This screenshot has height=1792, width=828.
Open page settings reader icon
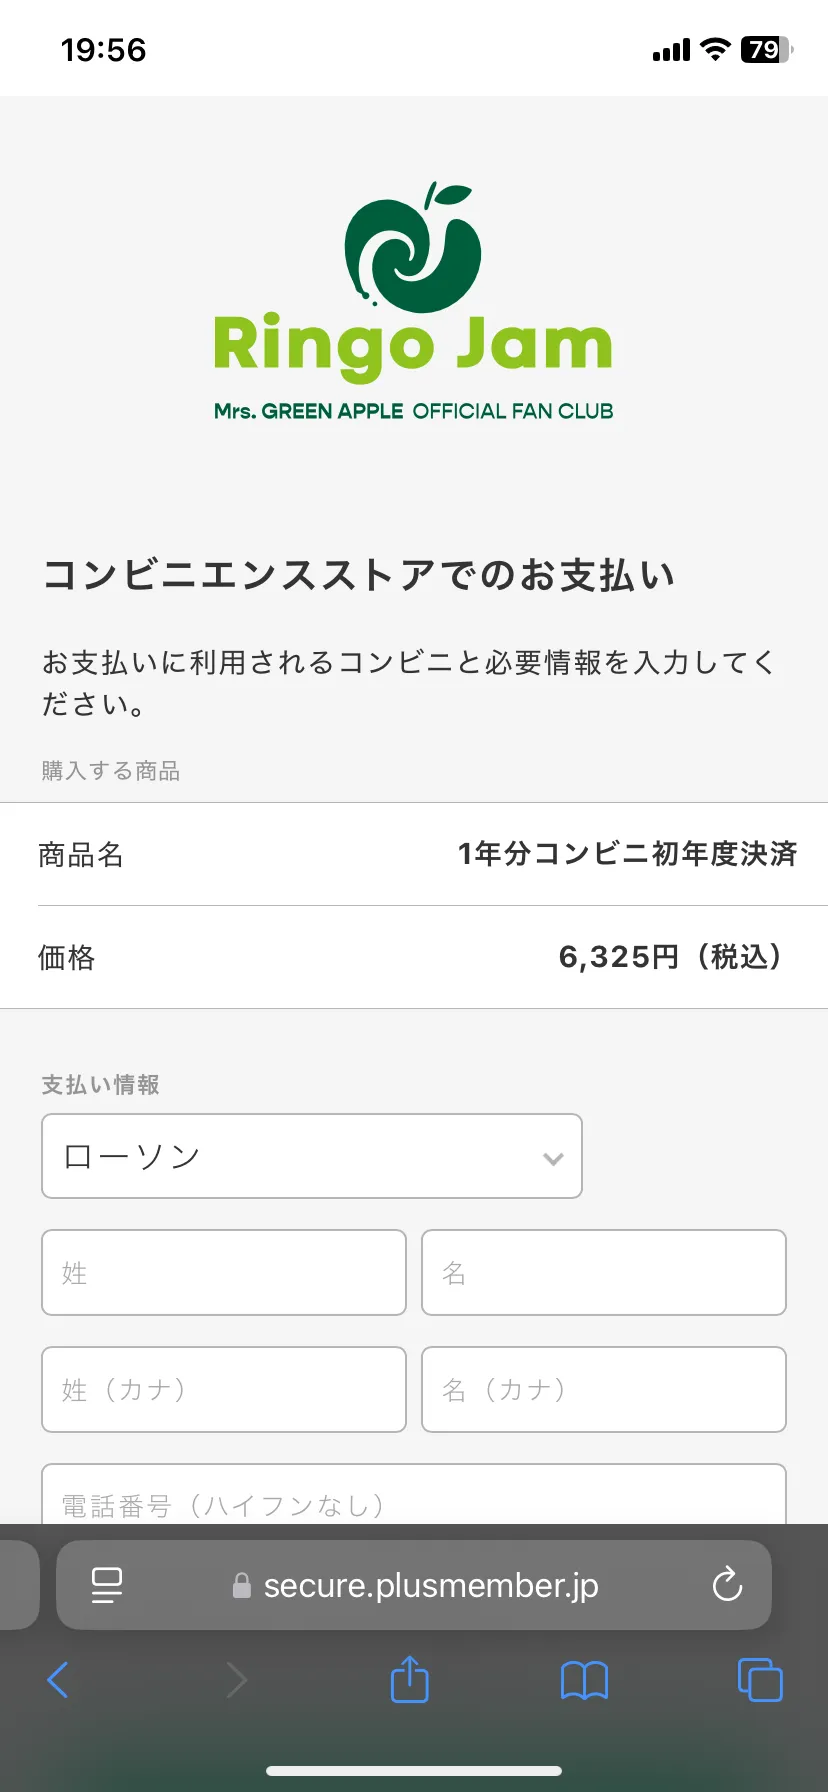click(106, 1585)
